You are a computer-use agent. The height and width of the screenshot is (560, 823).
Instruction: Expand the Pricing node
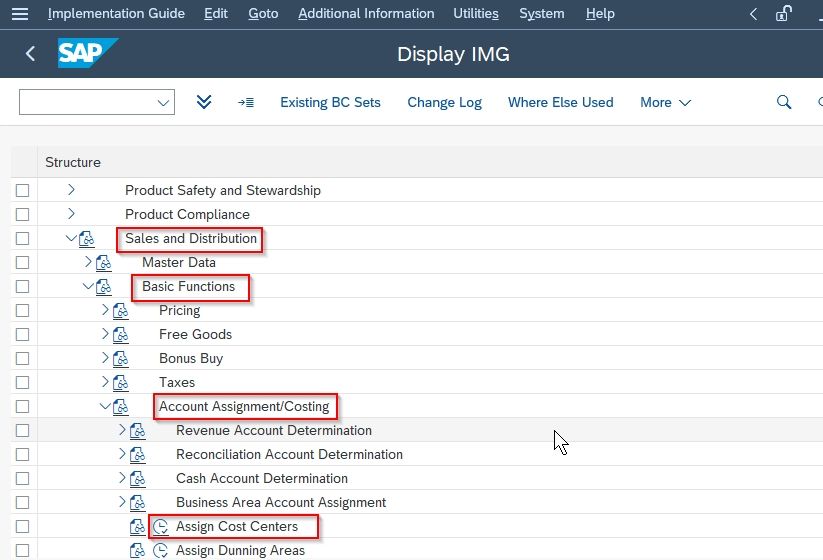pyautogui.click(x=105, y=310)
